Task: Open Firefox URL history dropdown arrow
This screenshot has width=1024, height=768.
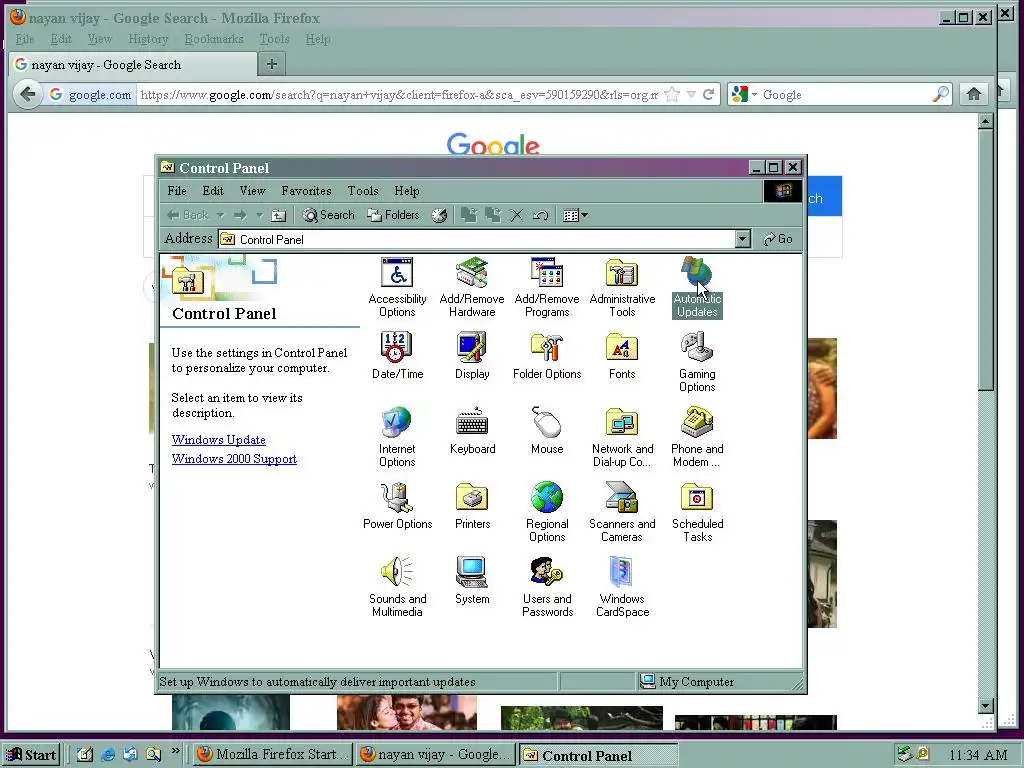Action: pos(691,95)
